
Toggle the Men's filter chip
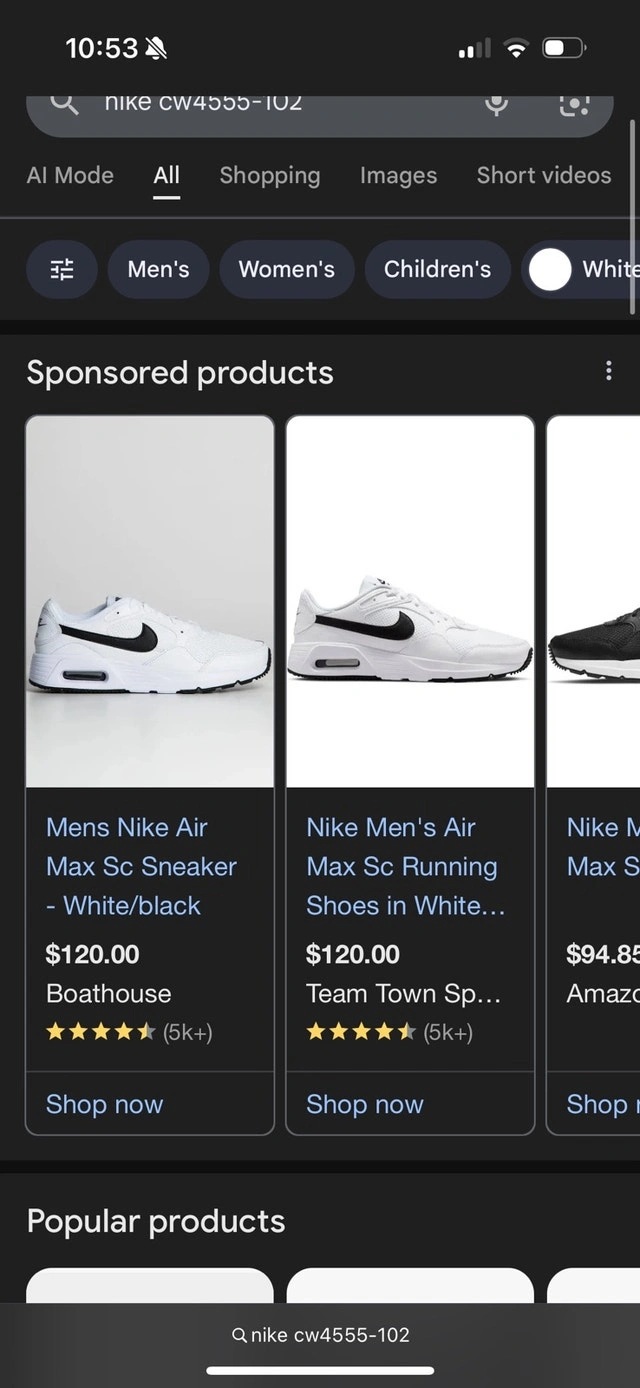[158, 269]
